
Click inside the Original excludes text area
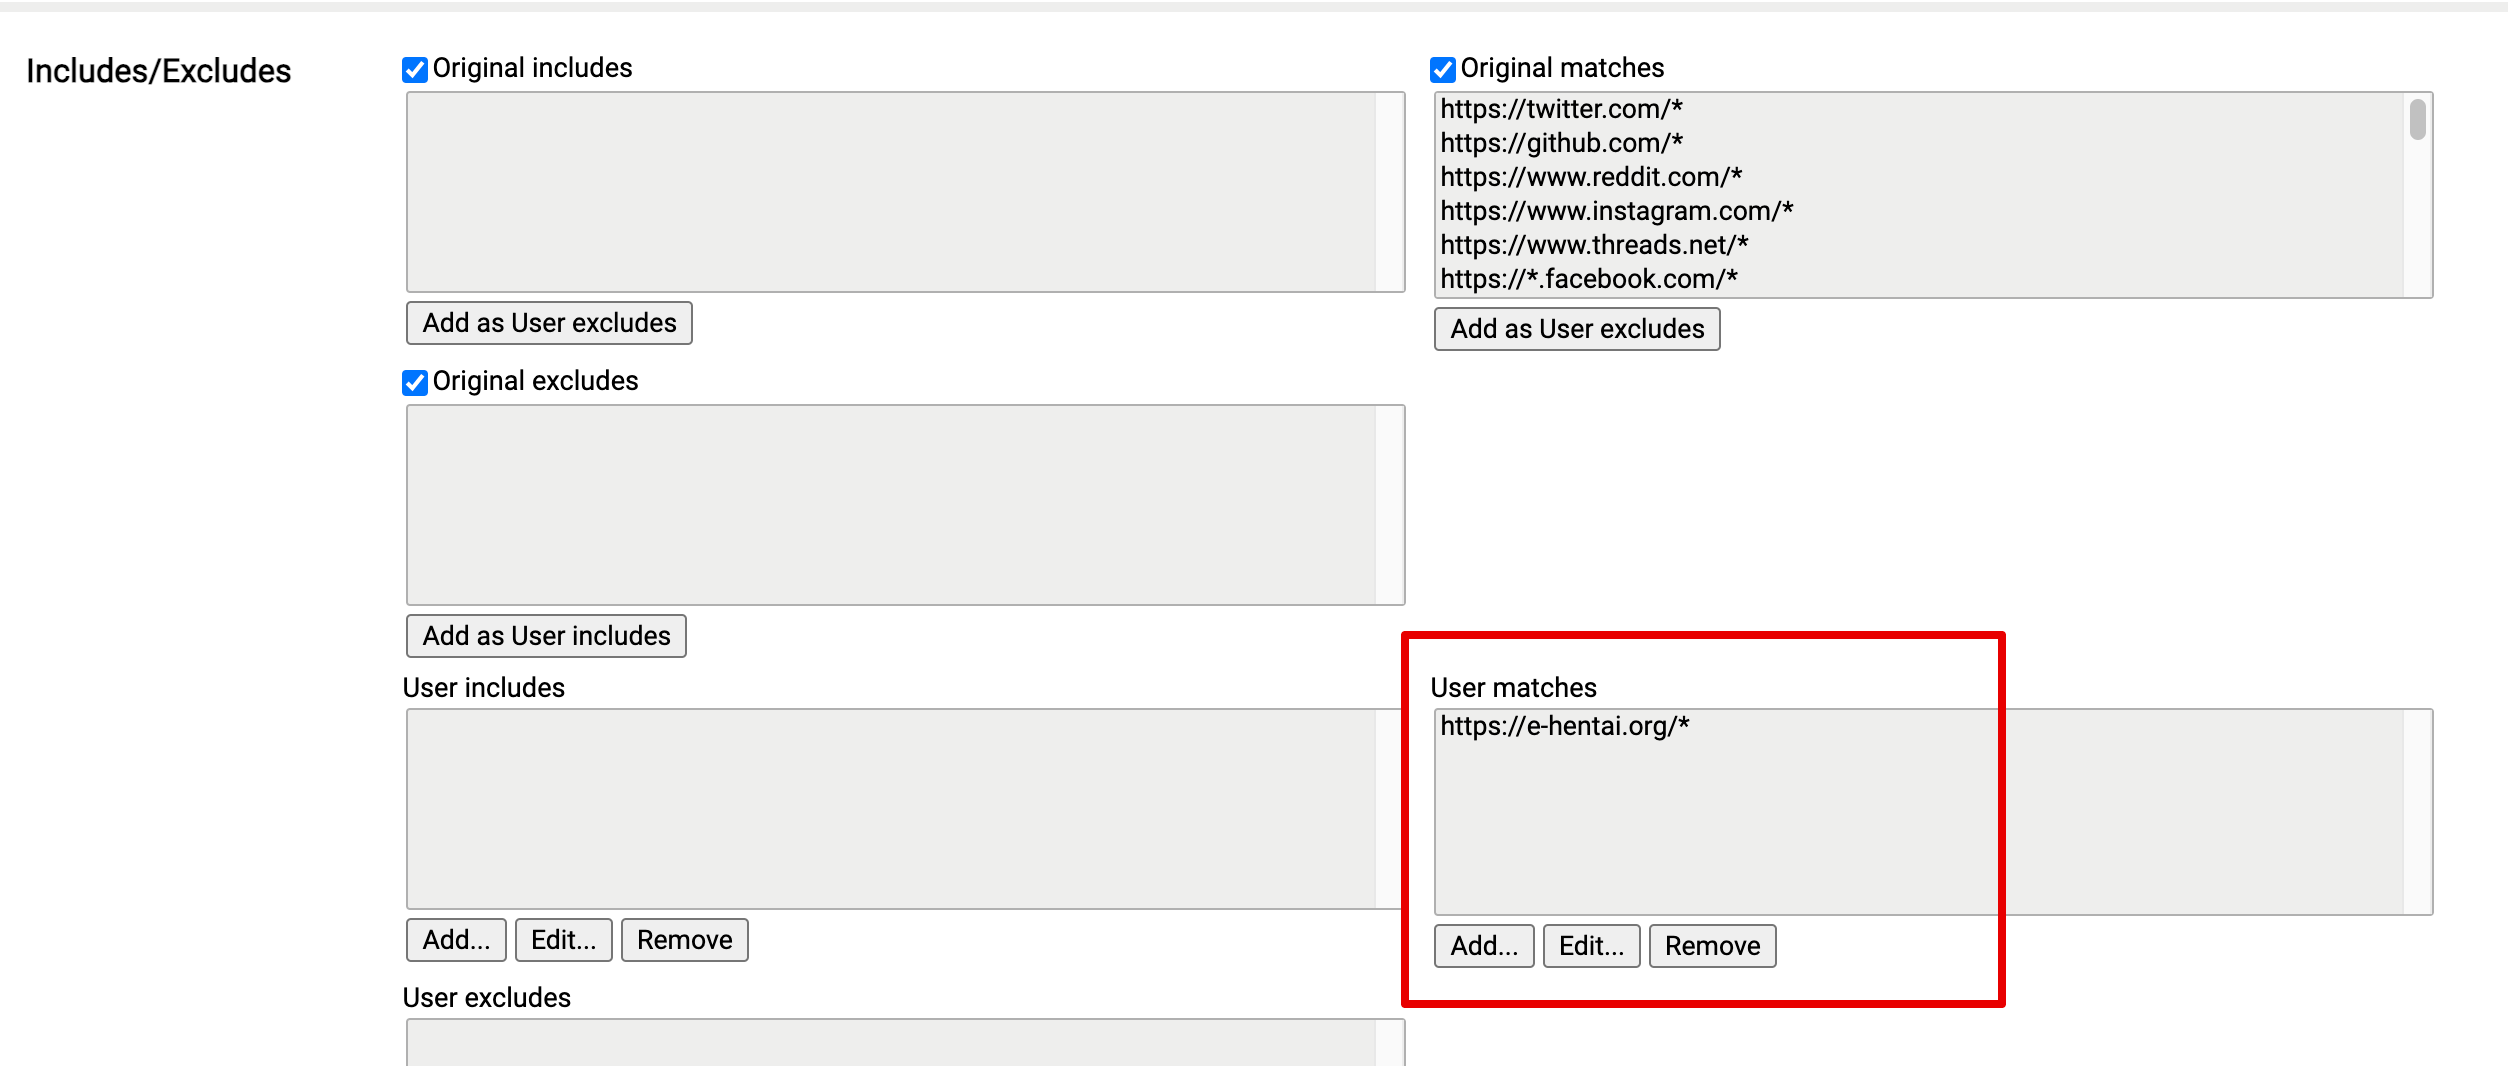(x=900, y=505)
